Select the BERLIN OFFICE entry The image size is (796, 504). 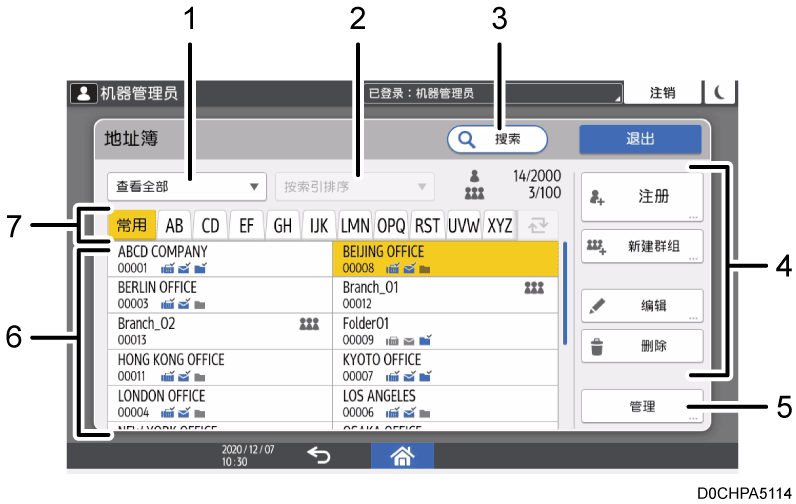(x=218, y=294)
